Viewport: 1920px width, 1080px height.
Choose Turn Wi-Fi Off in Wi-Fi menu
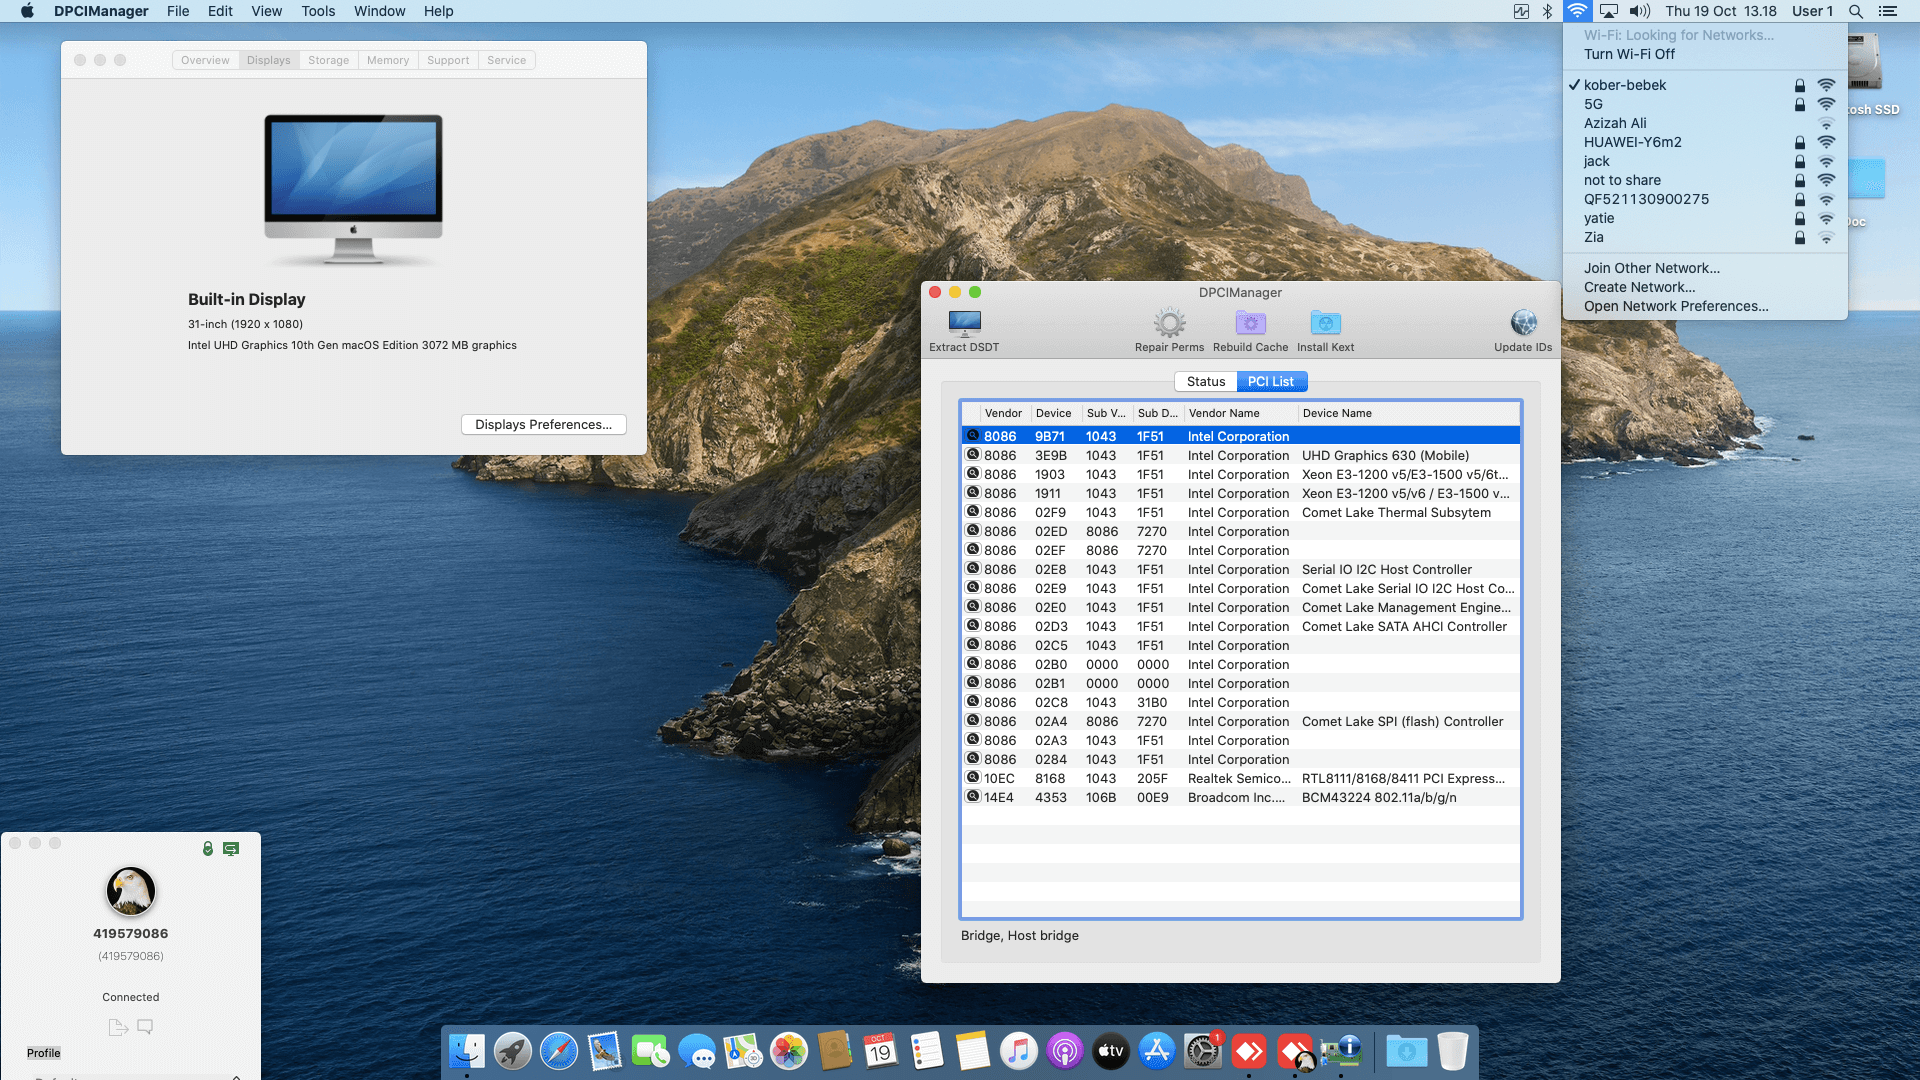tap(1705, 54)
